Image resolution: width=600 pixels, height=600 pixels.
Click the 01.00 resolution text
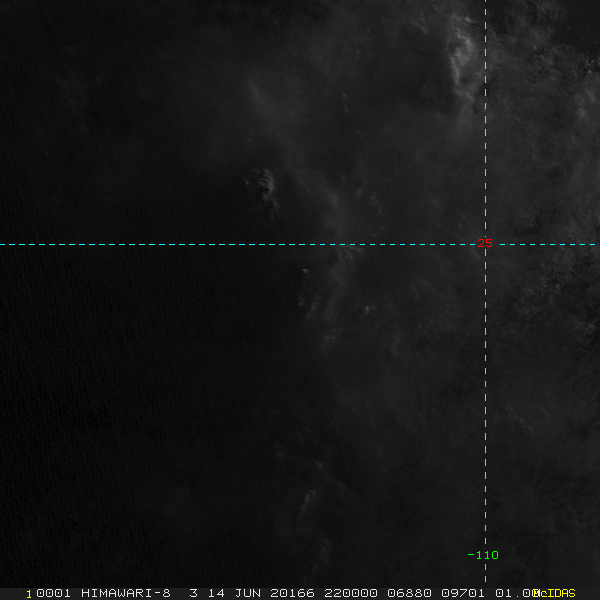click(x=517, y=593)
